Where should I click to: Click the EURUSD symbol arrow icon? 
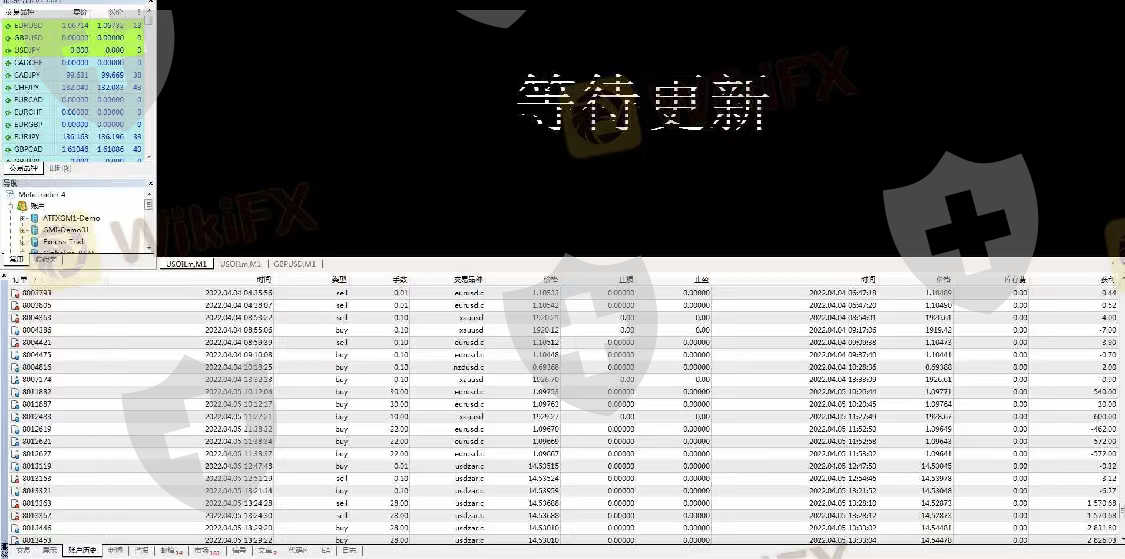7,25
